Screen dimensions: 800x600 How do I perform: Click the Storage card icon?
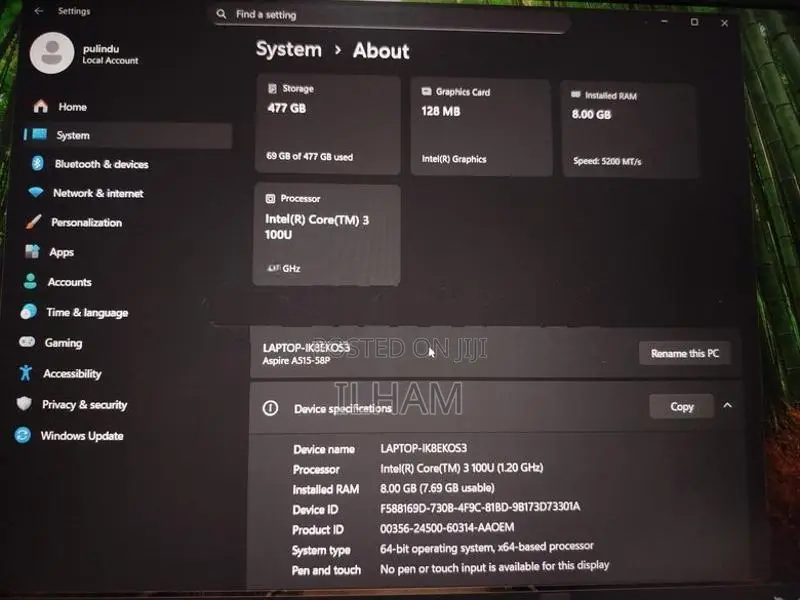(272, 89)
